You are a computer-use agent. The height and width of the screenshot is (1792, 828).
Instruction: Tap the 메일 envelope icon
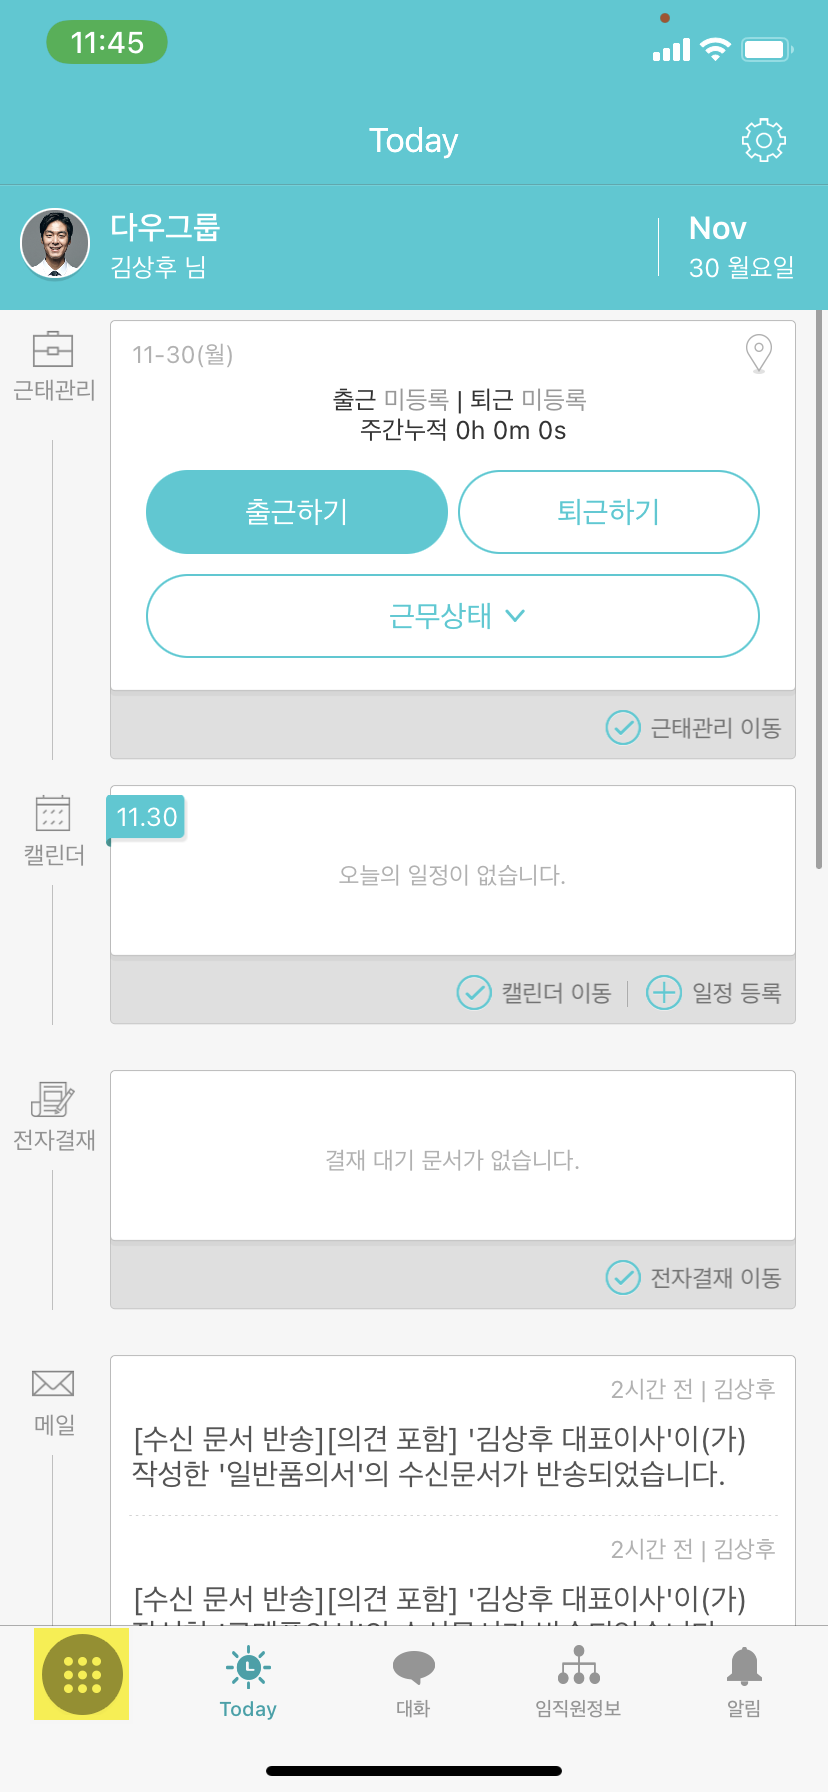pyautogui.click(x=53, y=1384)
